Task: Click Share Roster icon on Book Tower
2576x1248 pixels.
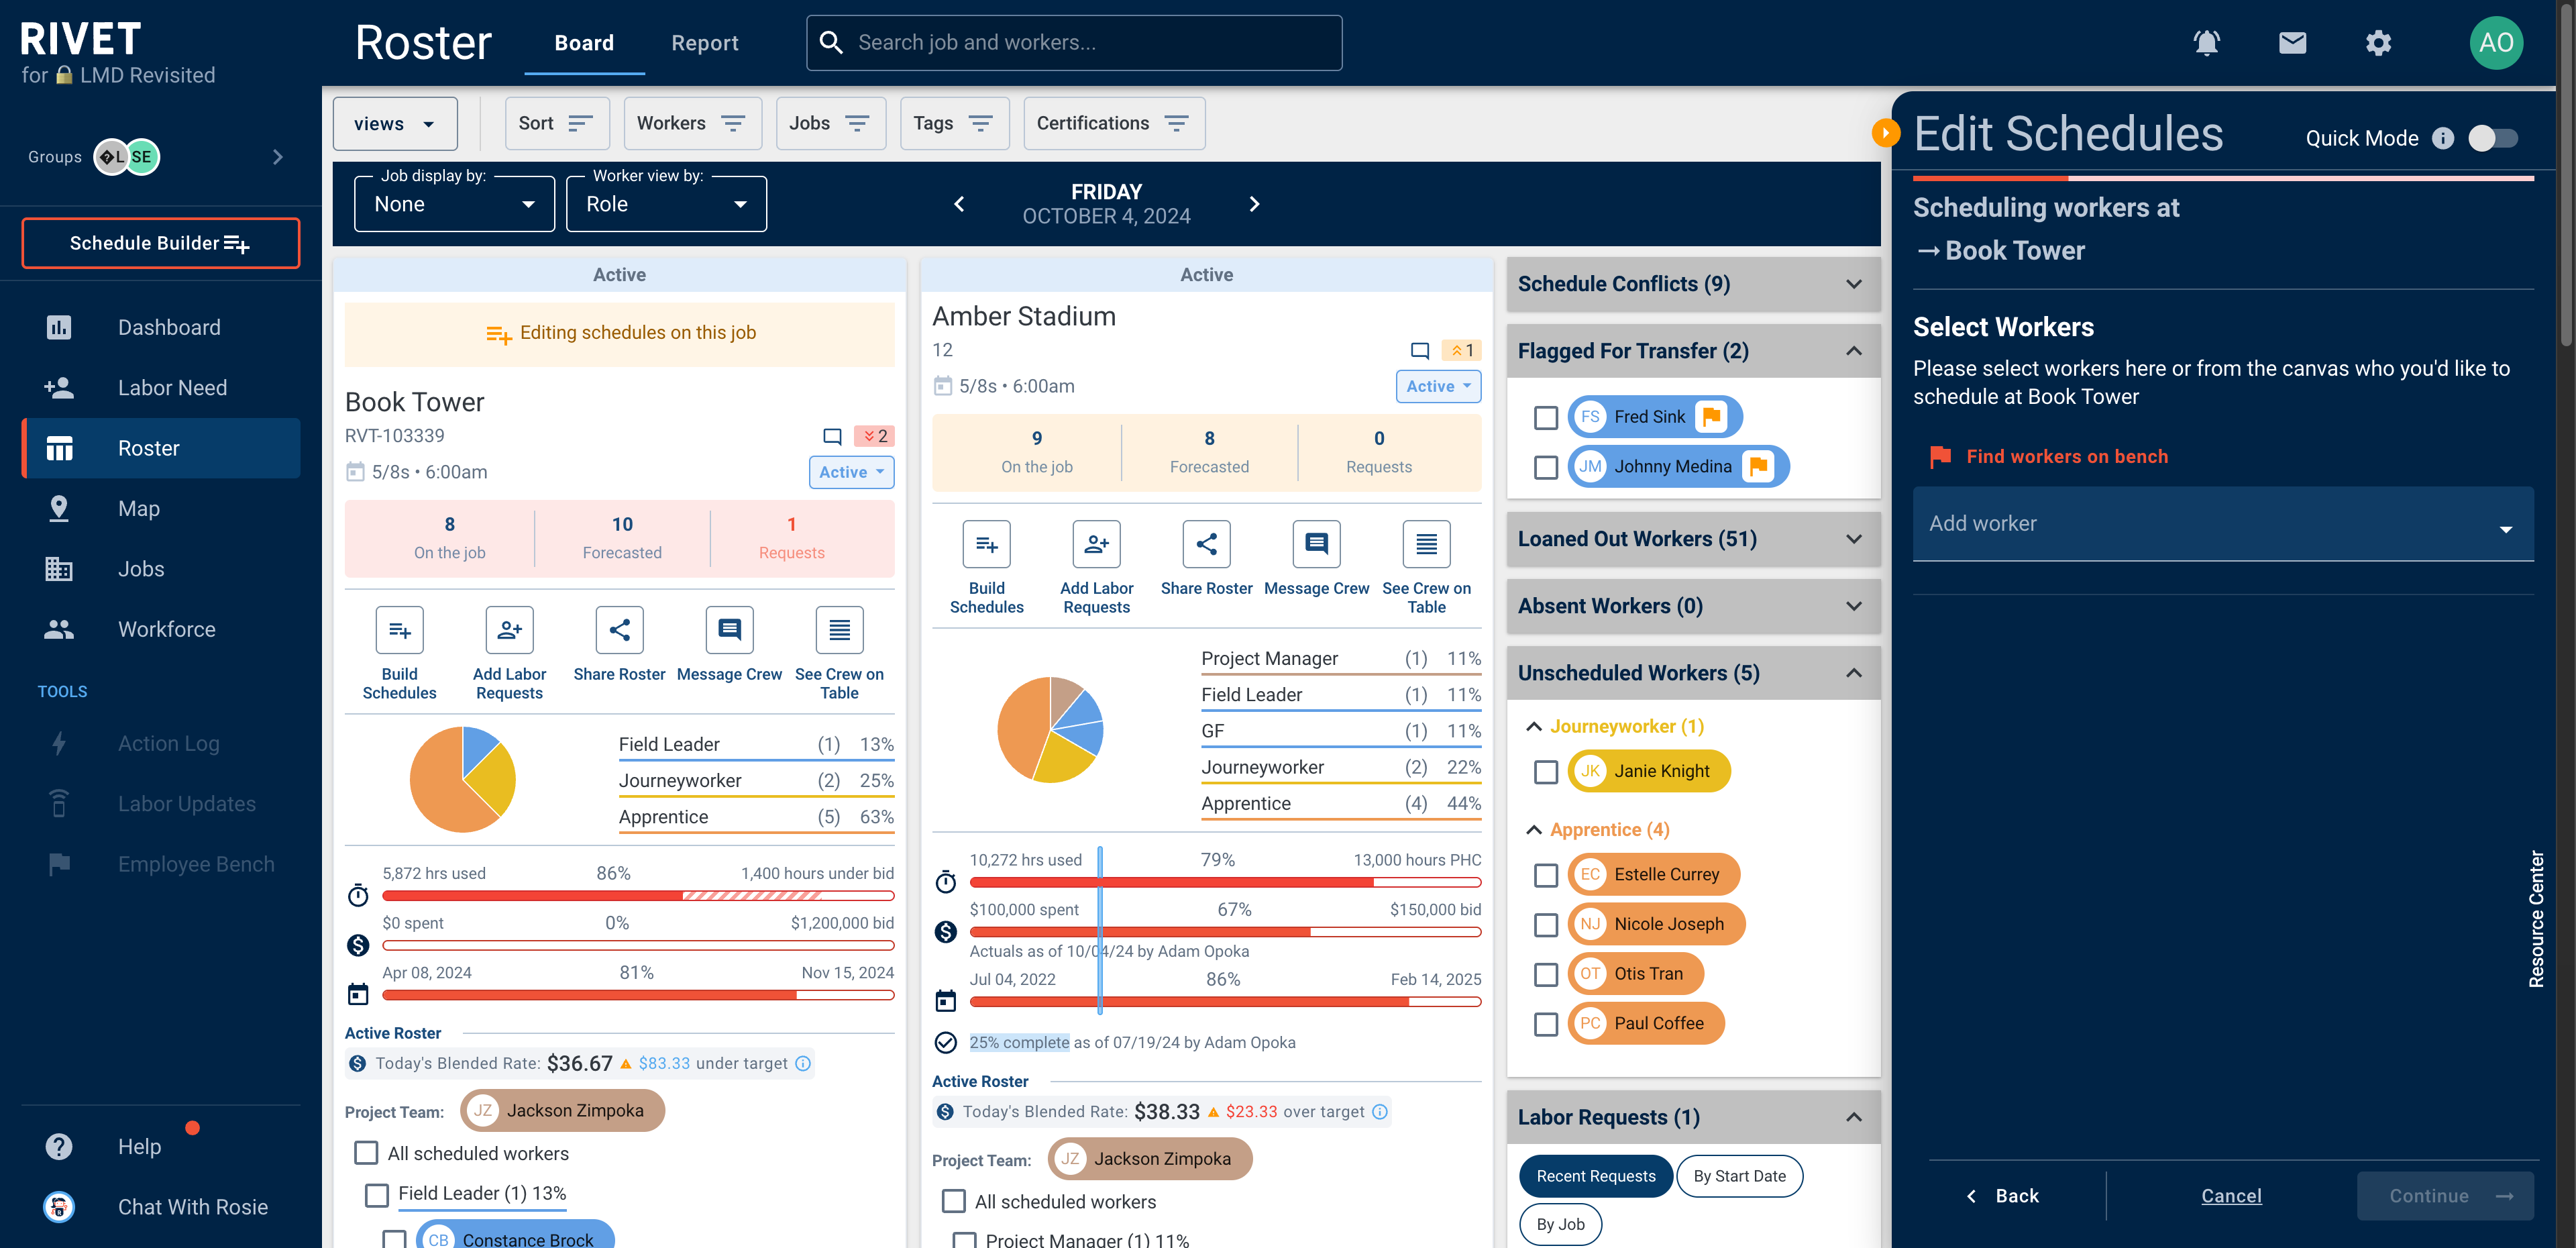Action: 619,630
